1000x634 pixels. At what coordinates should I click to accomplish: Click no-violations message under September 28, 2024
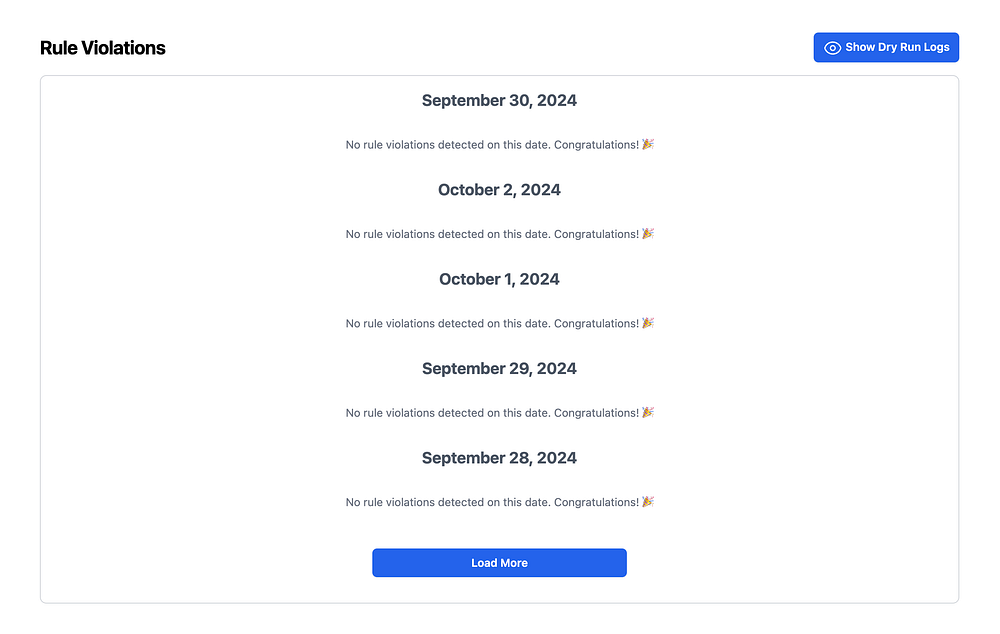[500, 502]
